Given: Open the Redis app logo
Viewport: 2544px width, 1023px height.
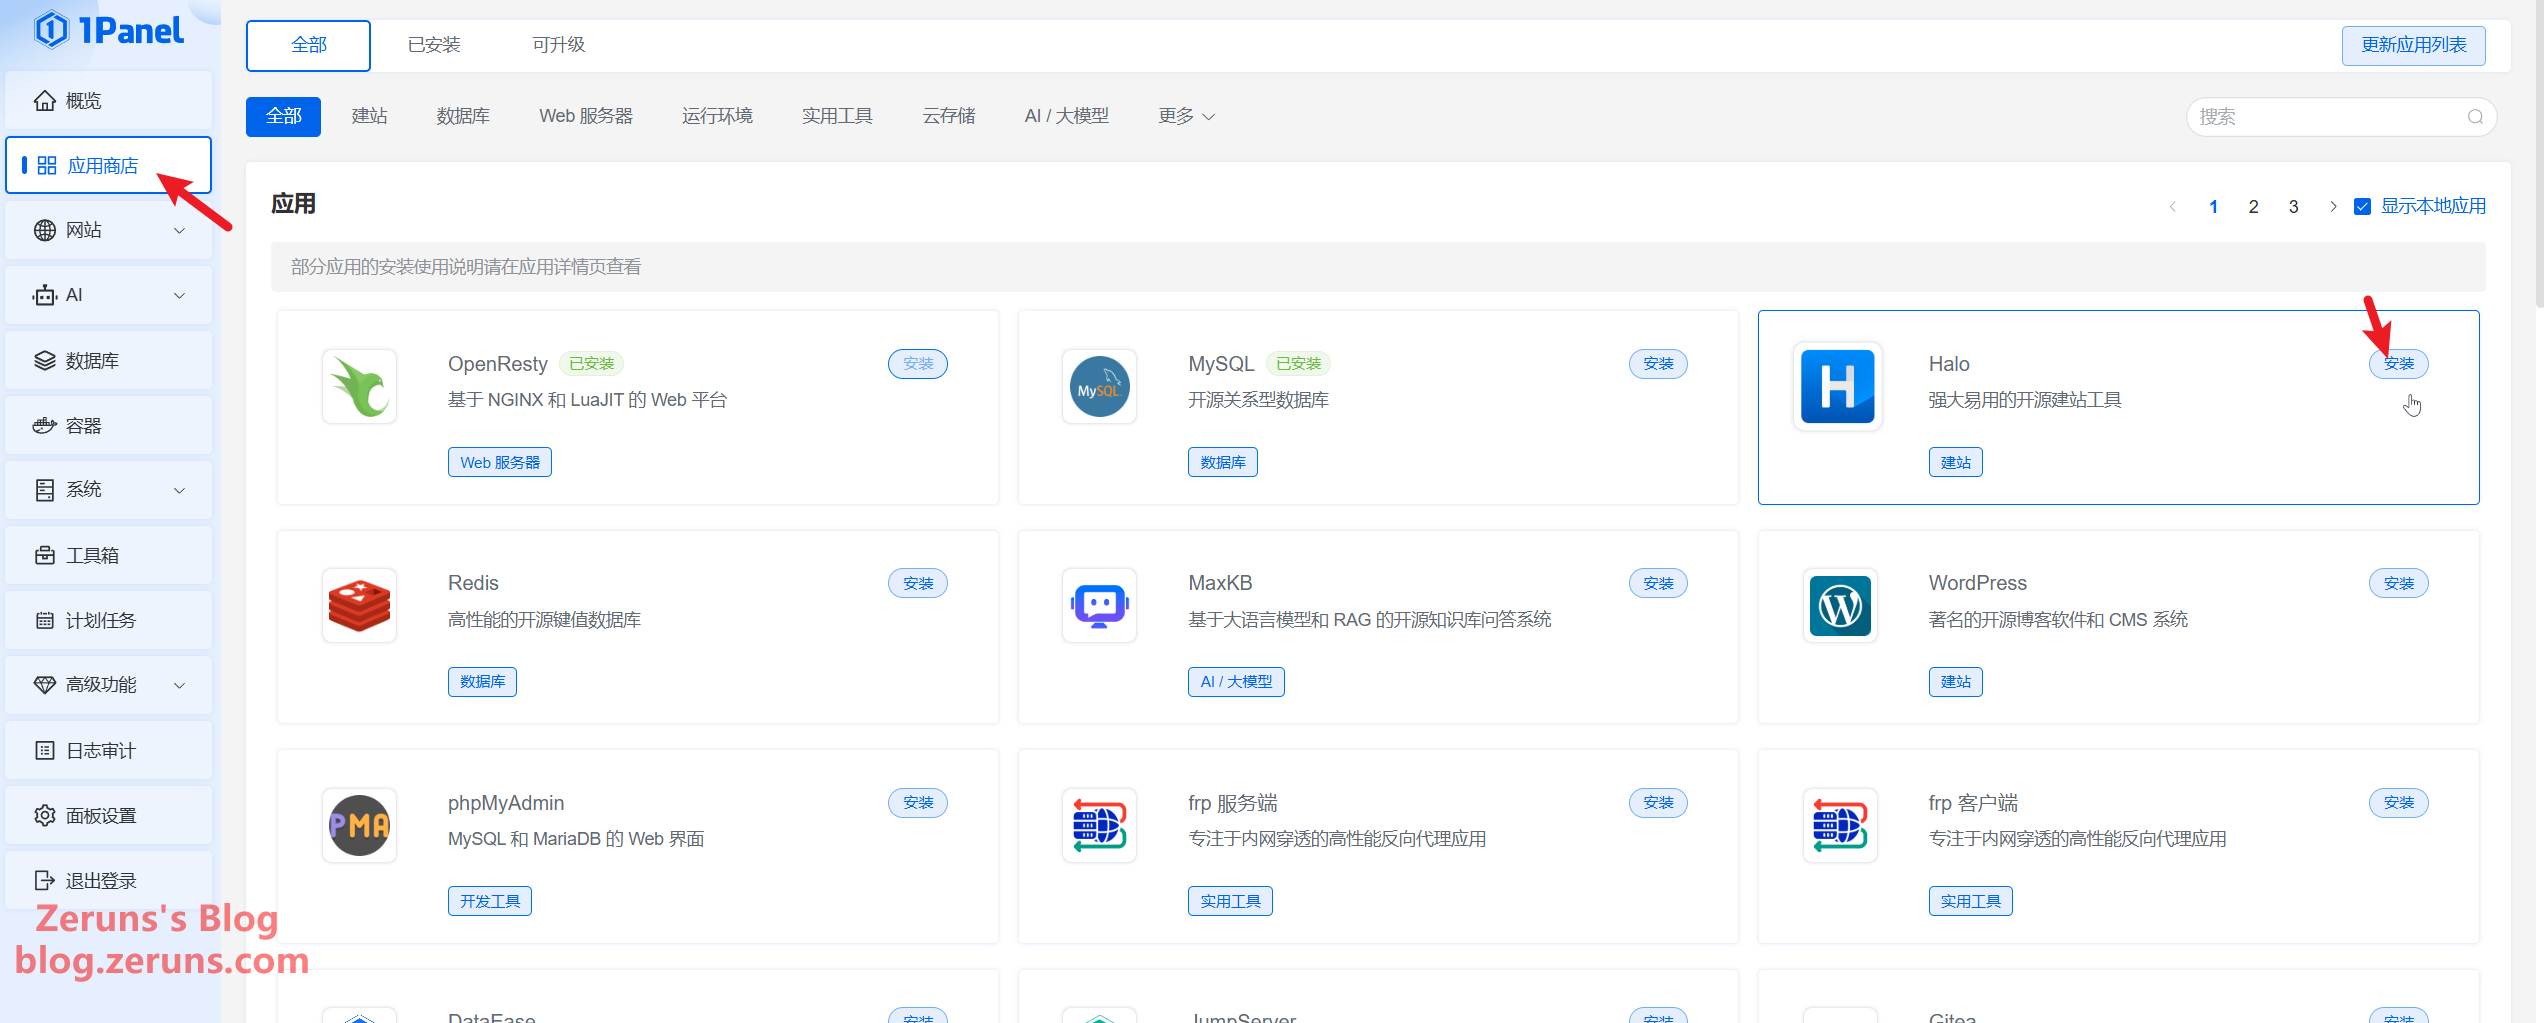Looking at the screenshot, I should pos(359,606).
